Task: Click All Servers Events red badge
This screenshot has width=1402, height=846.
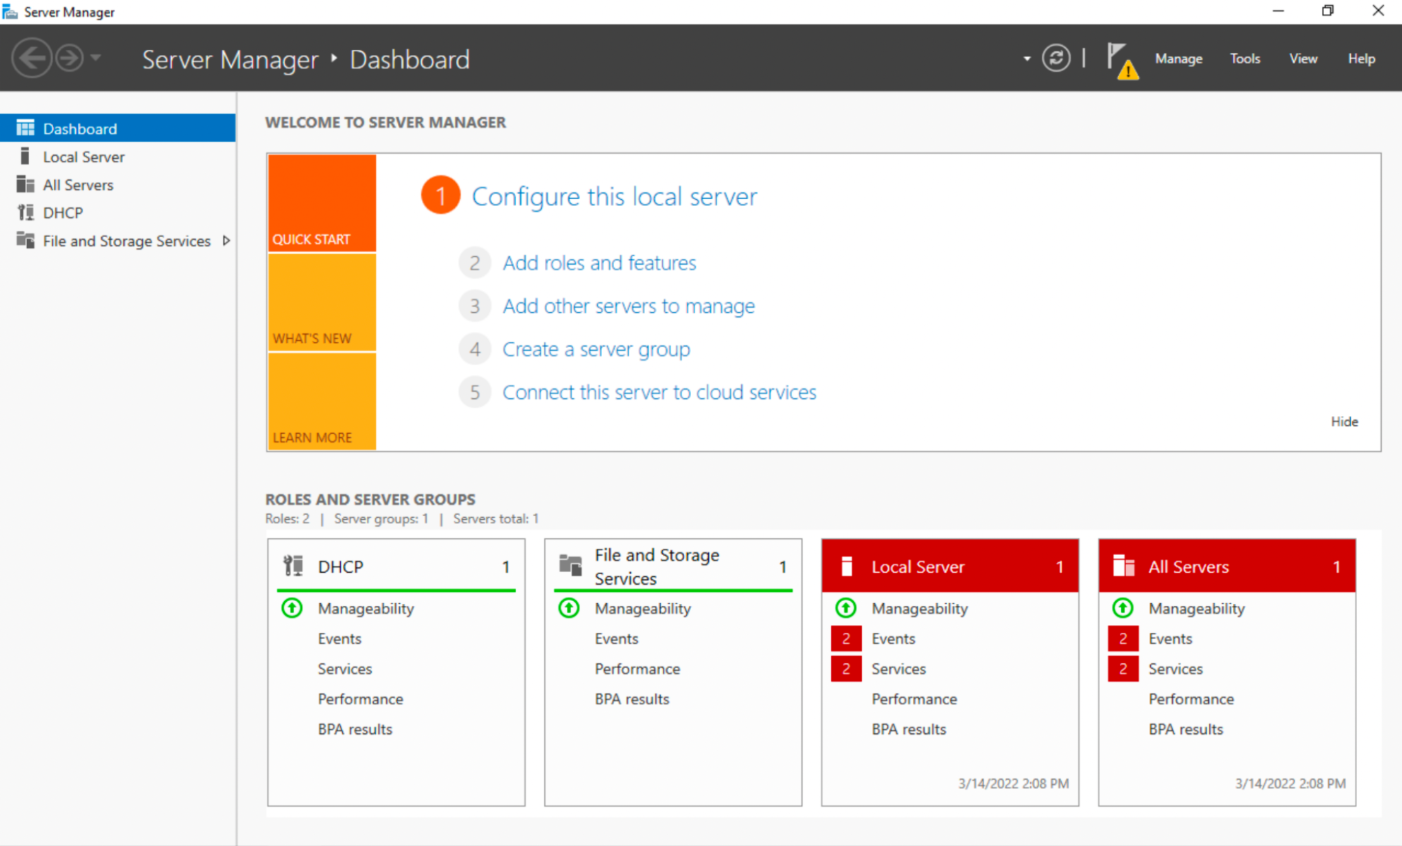Action: [x=1123, y=638]
